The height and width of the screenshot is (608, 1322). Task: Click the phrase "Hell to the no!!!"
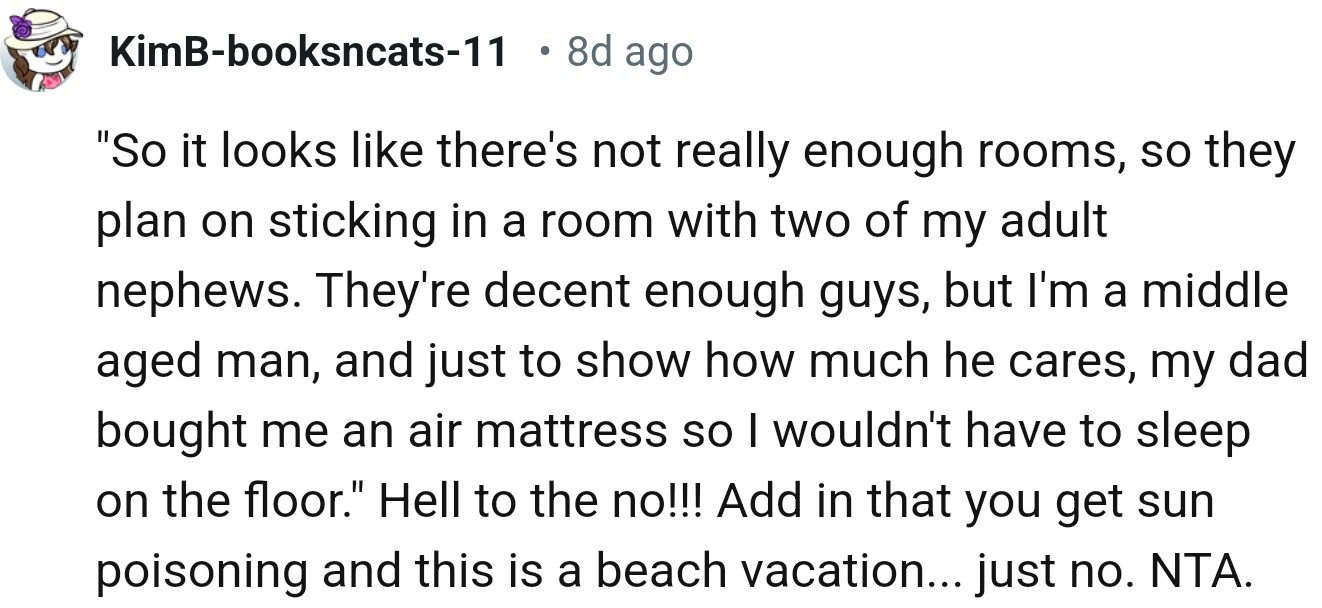547,500
